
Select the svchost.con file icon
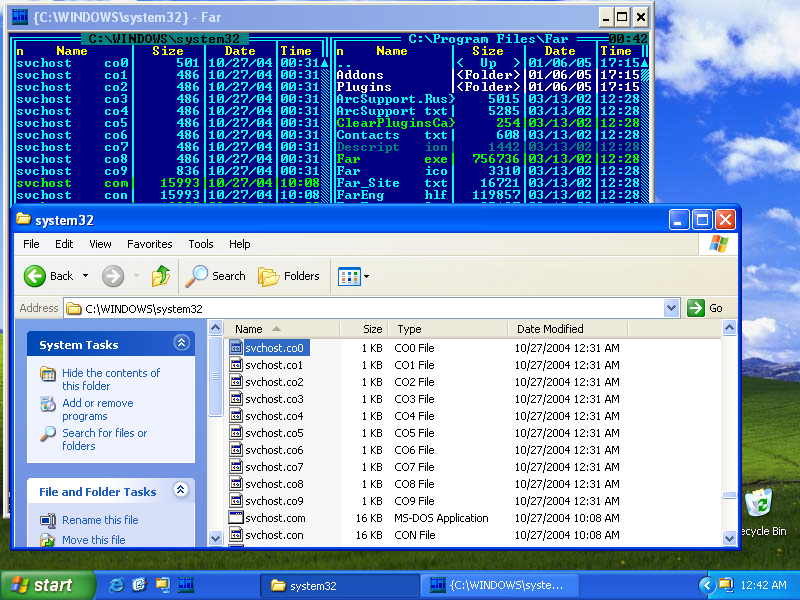(x=236, y=535)
